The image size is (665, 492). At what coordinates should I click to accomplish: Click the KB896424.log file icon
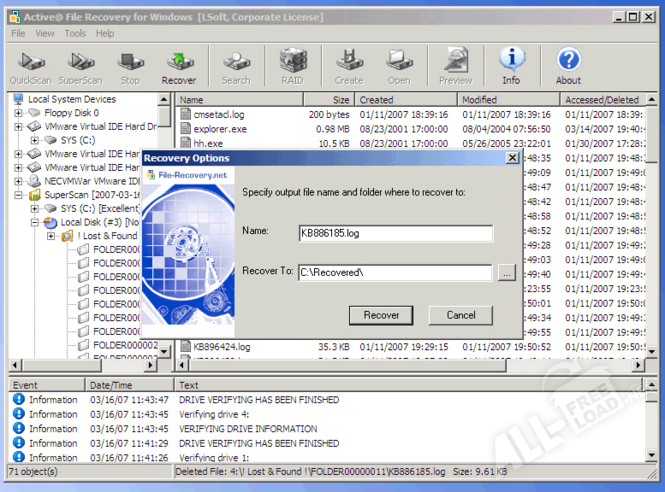[185, 347]
